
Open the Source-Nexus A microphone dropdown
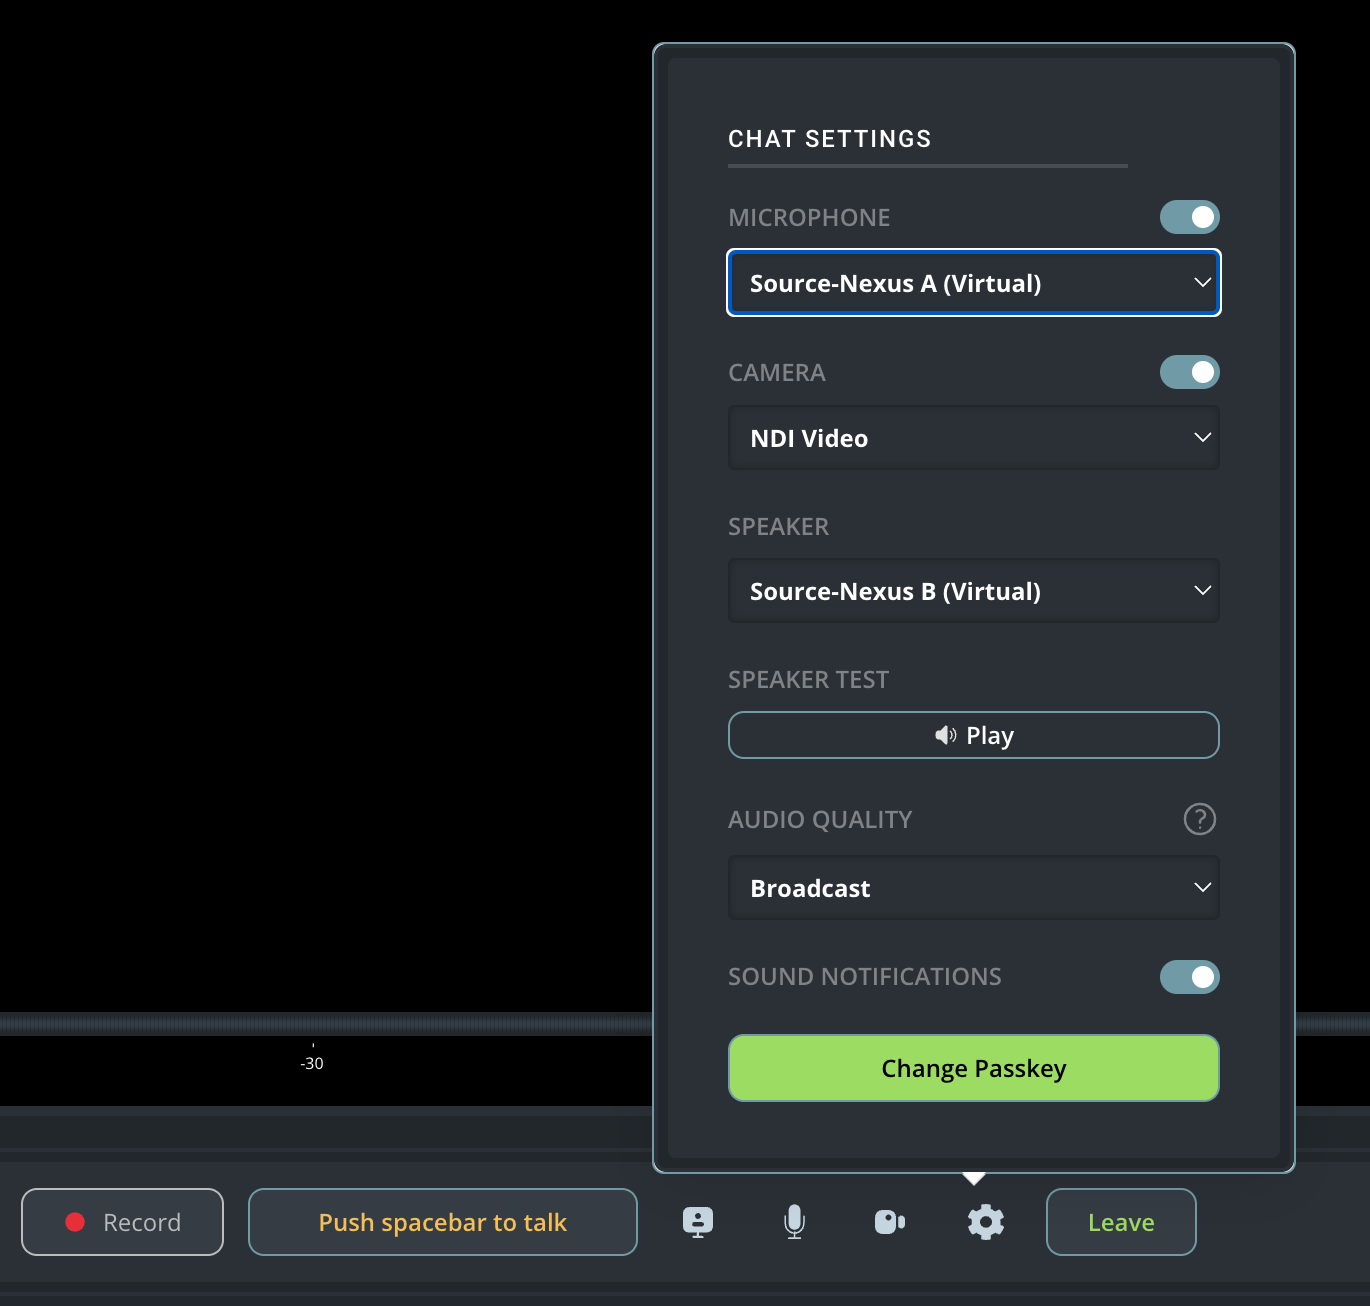[x=973, y=283]
